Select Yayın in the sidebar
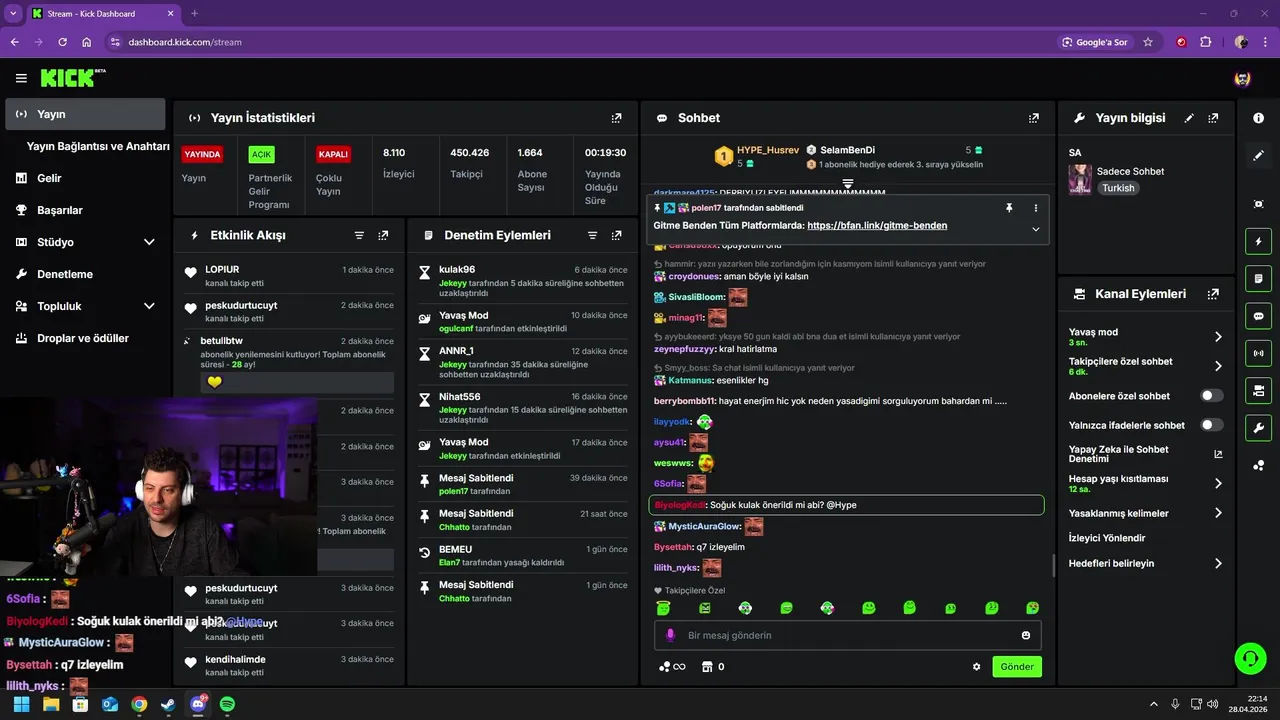 click(85, 114)
